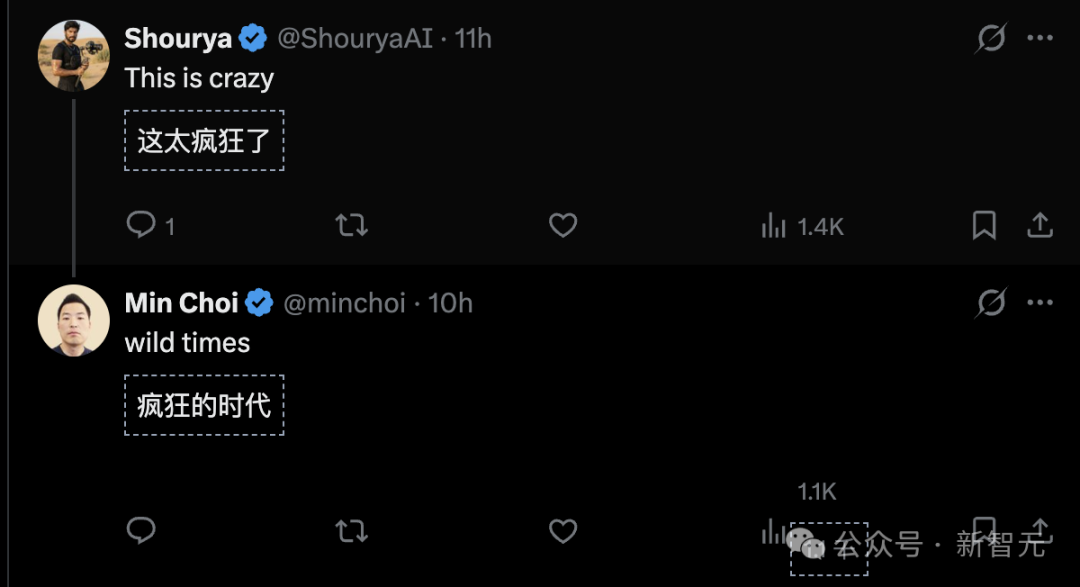Viewport: 1080px width, 587px height.
Task: Bookmark Shourya's tweet
Action: pyautogui.click(x=984, y=225)
